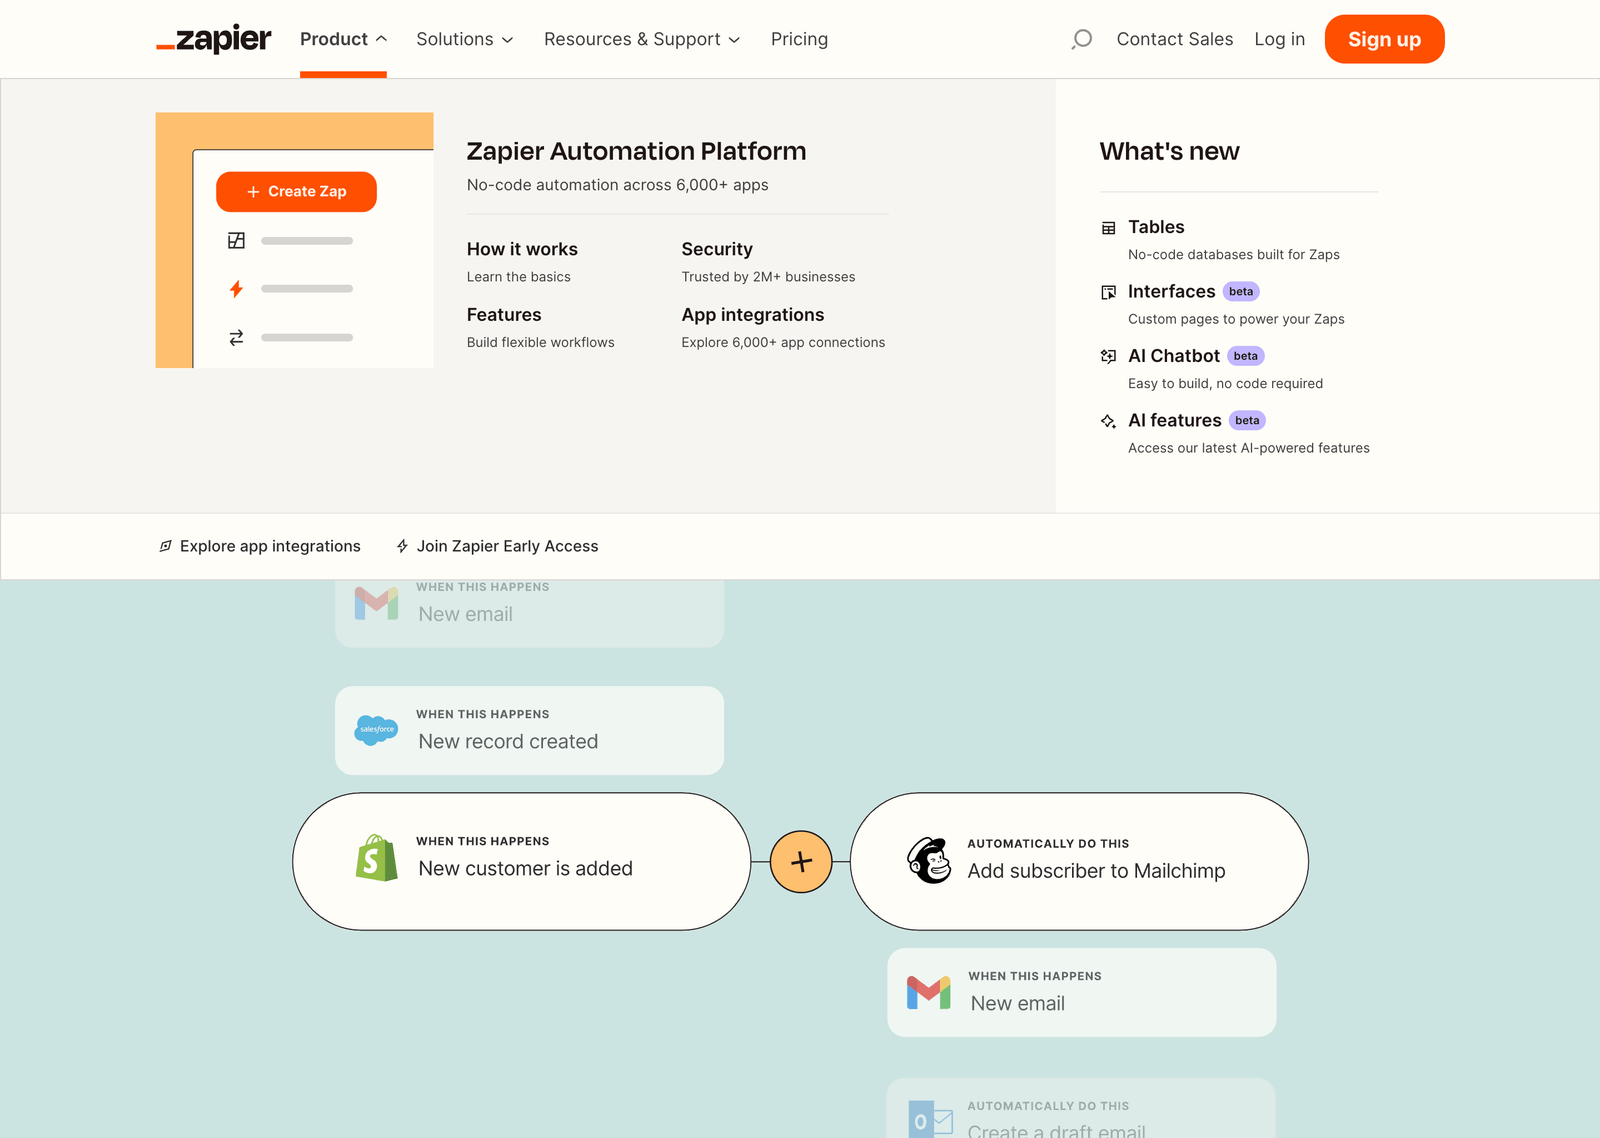Click the AI Chatbot icon
The width and height of the screenshot is (1600, 1138).
click(1108, 356)
